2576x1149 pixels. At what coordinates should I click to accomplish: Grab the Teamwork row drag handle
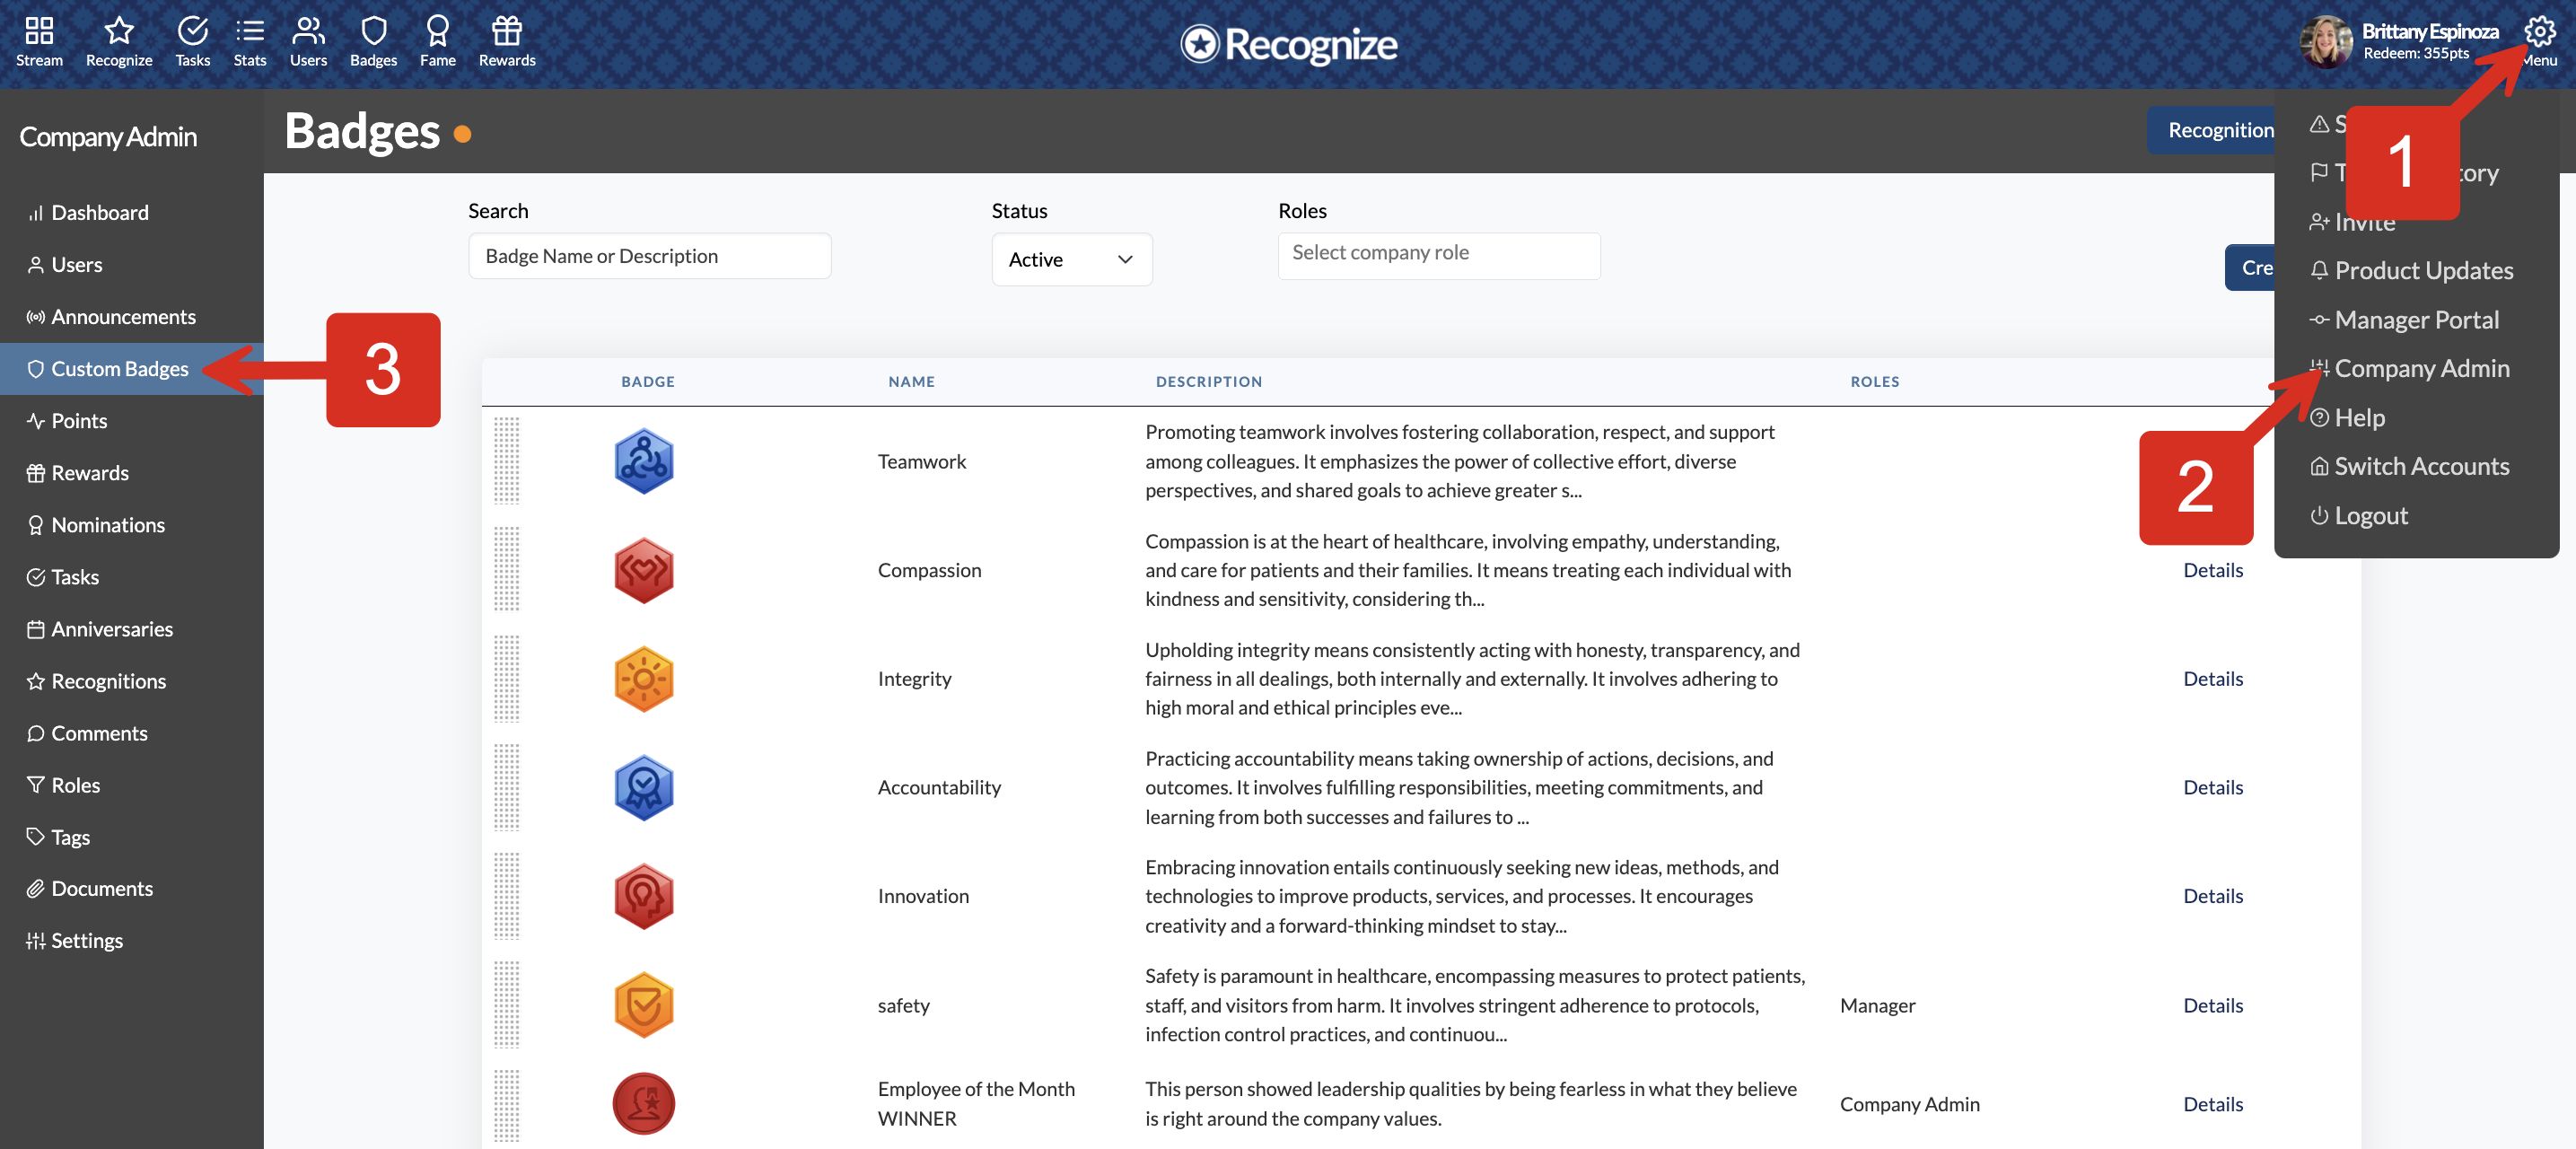[x=506, y=461]
